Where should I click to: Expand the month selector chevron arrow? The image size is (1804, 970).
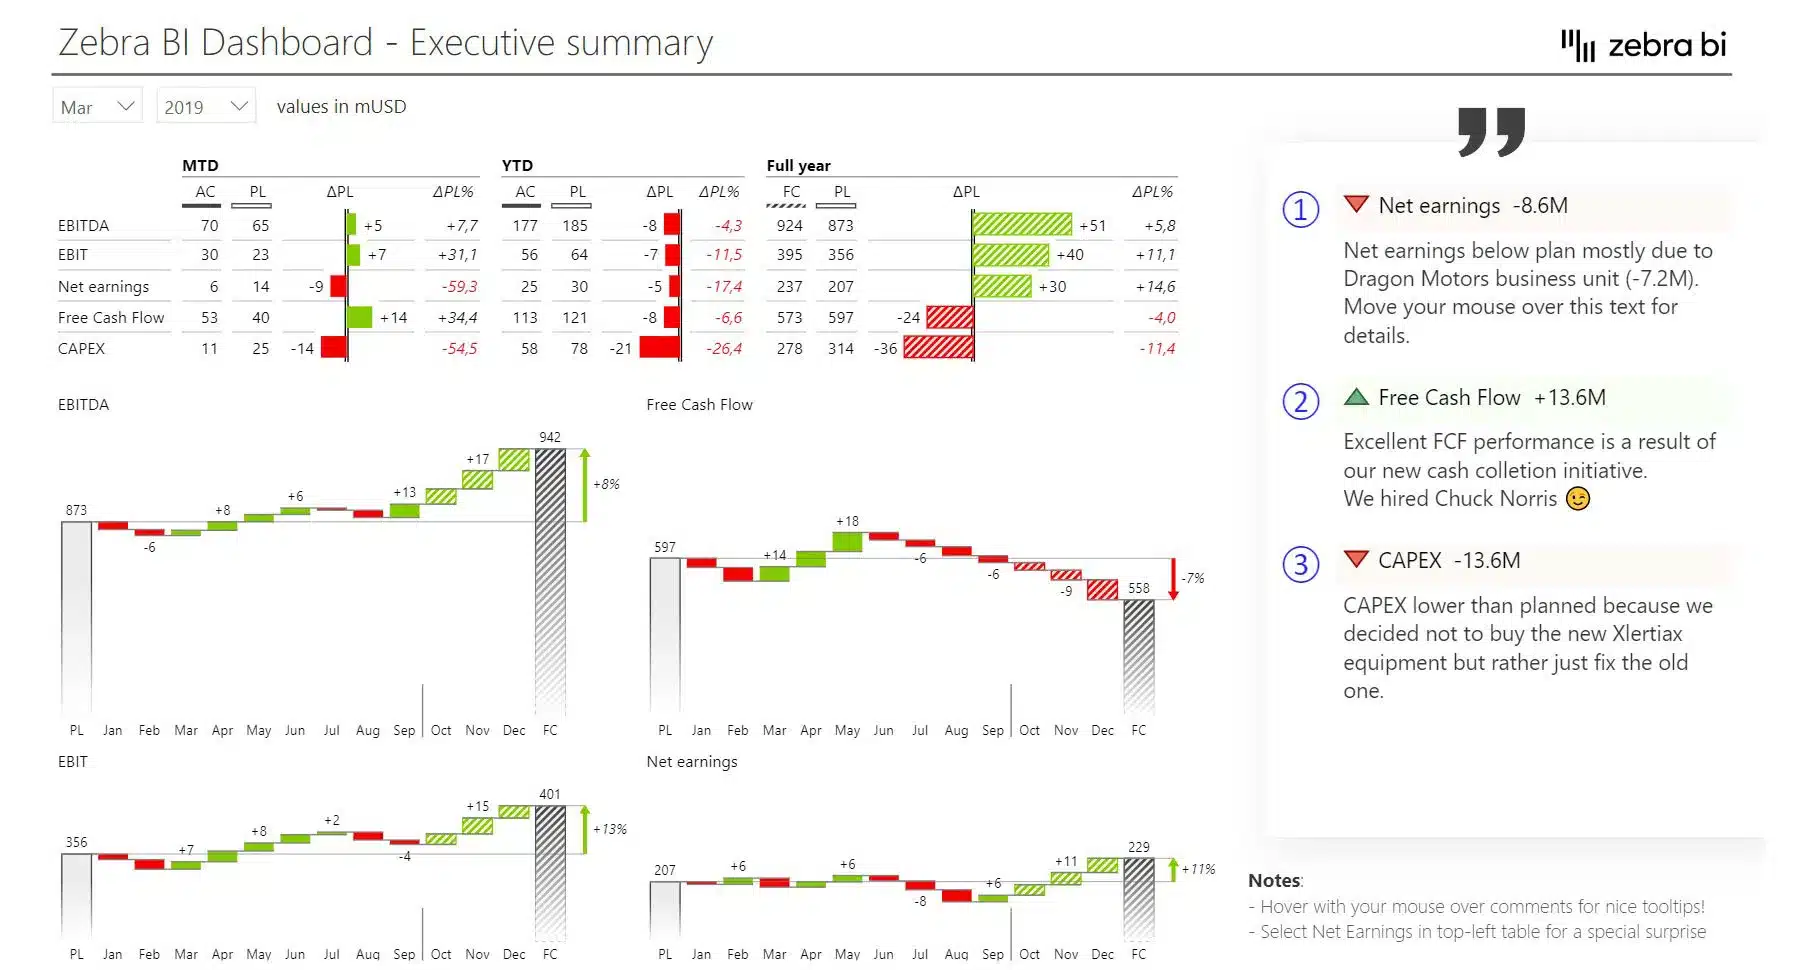pyautogui.click(x=126, y=105)
